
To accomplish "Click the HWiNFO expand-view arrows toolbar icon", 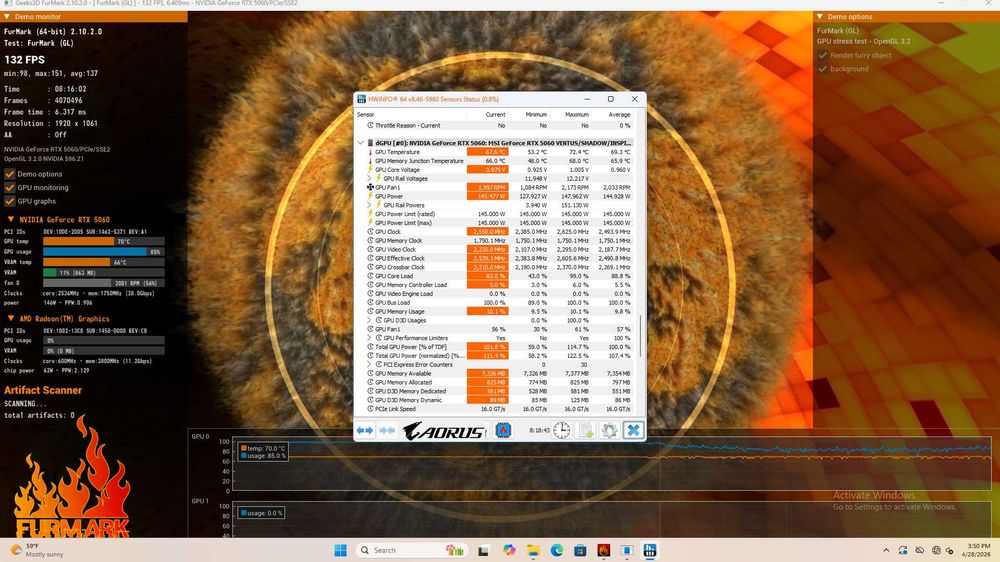I will [x=365, y=431].
